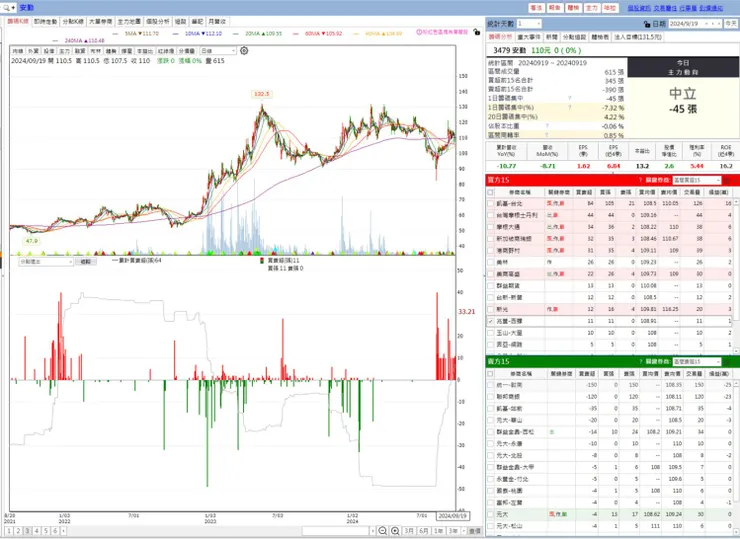Screen dimensions: 740x539
Task: Click the 查價 button
Action: click(475, 531)
